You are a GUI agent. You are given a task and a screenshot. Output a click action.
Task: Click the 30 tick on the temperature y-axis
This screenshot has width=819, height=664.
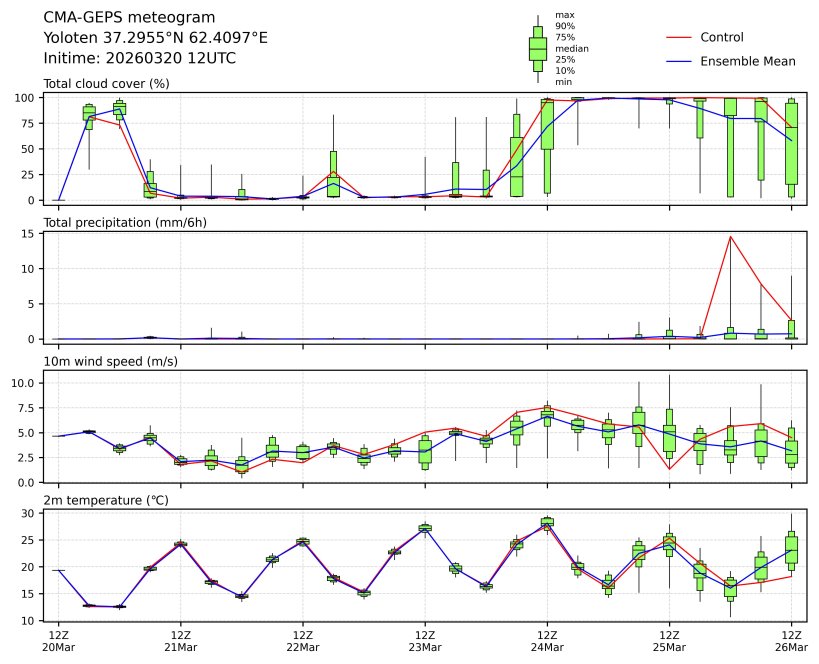pos(30,513)
